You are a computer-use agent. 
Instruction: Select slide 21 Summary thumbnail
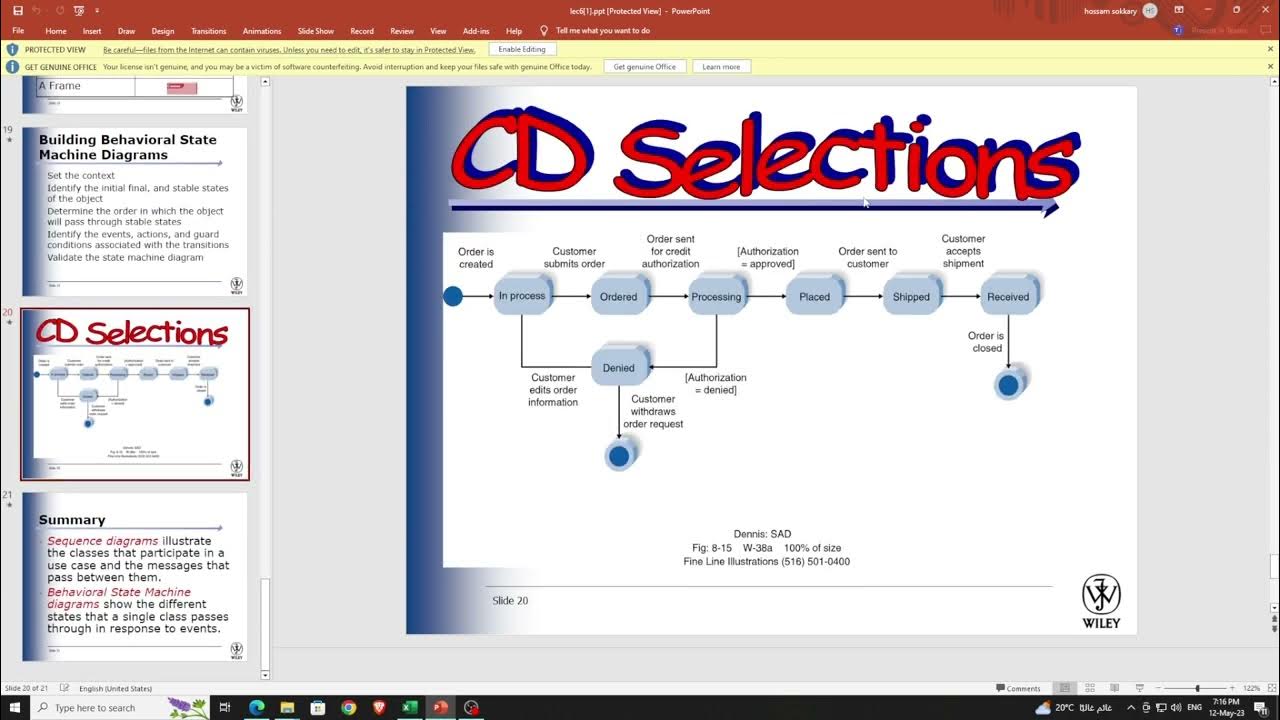tap(135, 577)
